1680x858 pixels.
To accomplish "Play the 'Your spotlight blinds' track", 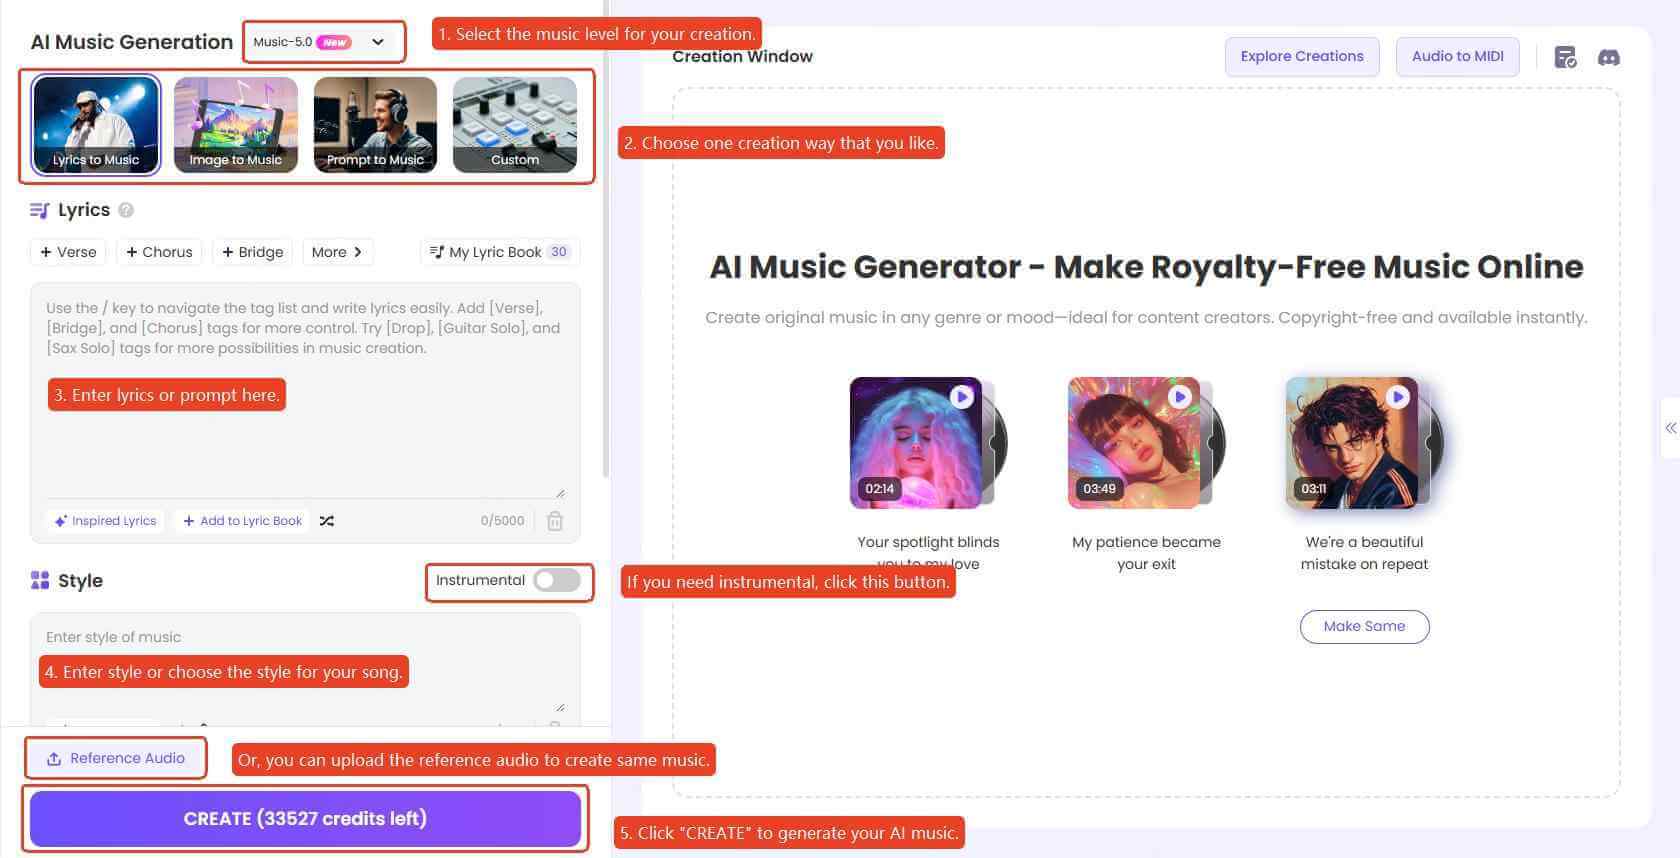I will 962,397.
